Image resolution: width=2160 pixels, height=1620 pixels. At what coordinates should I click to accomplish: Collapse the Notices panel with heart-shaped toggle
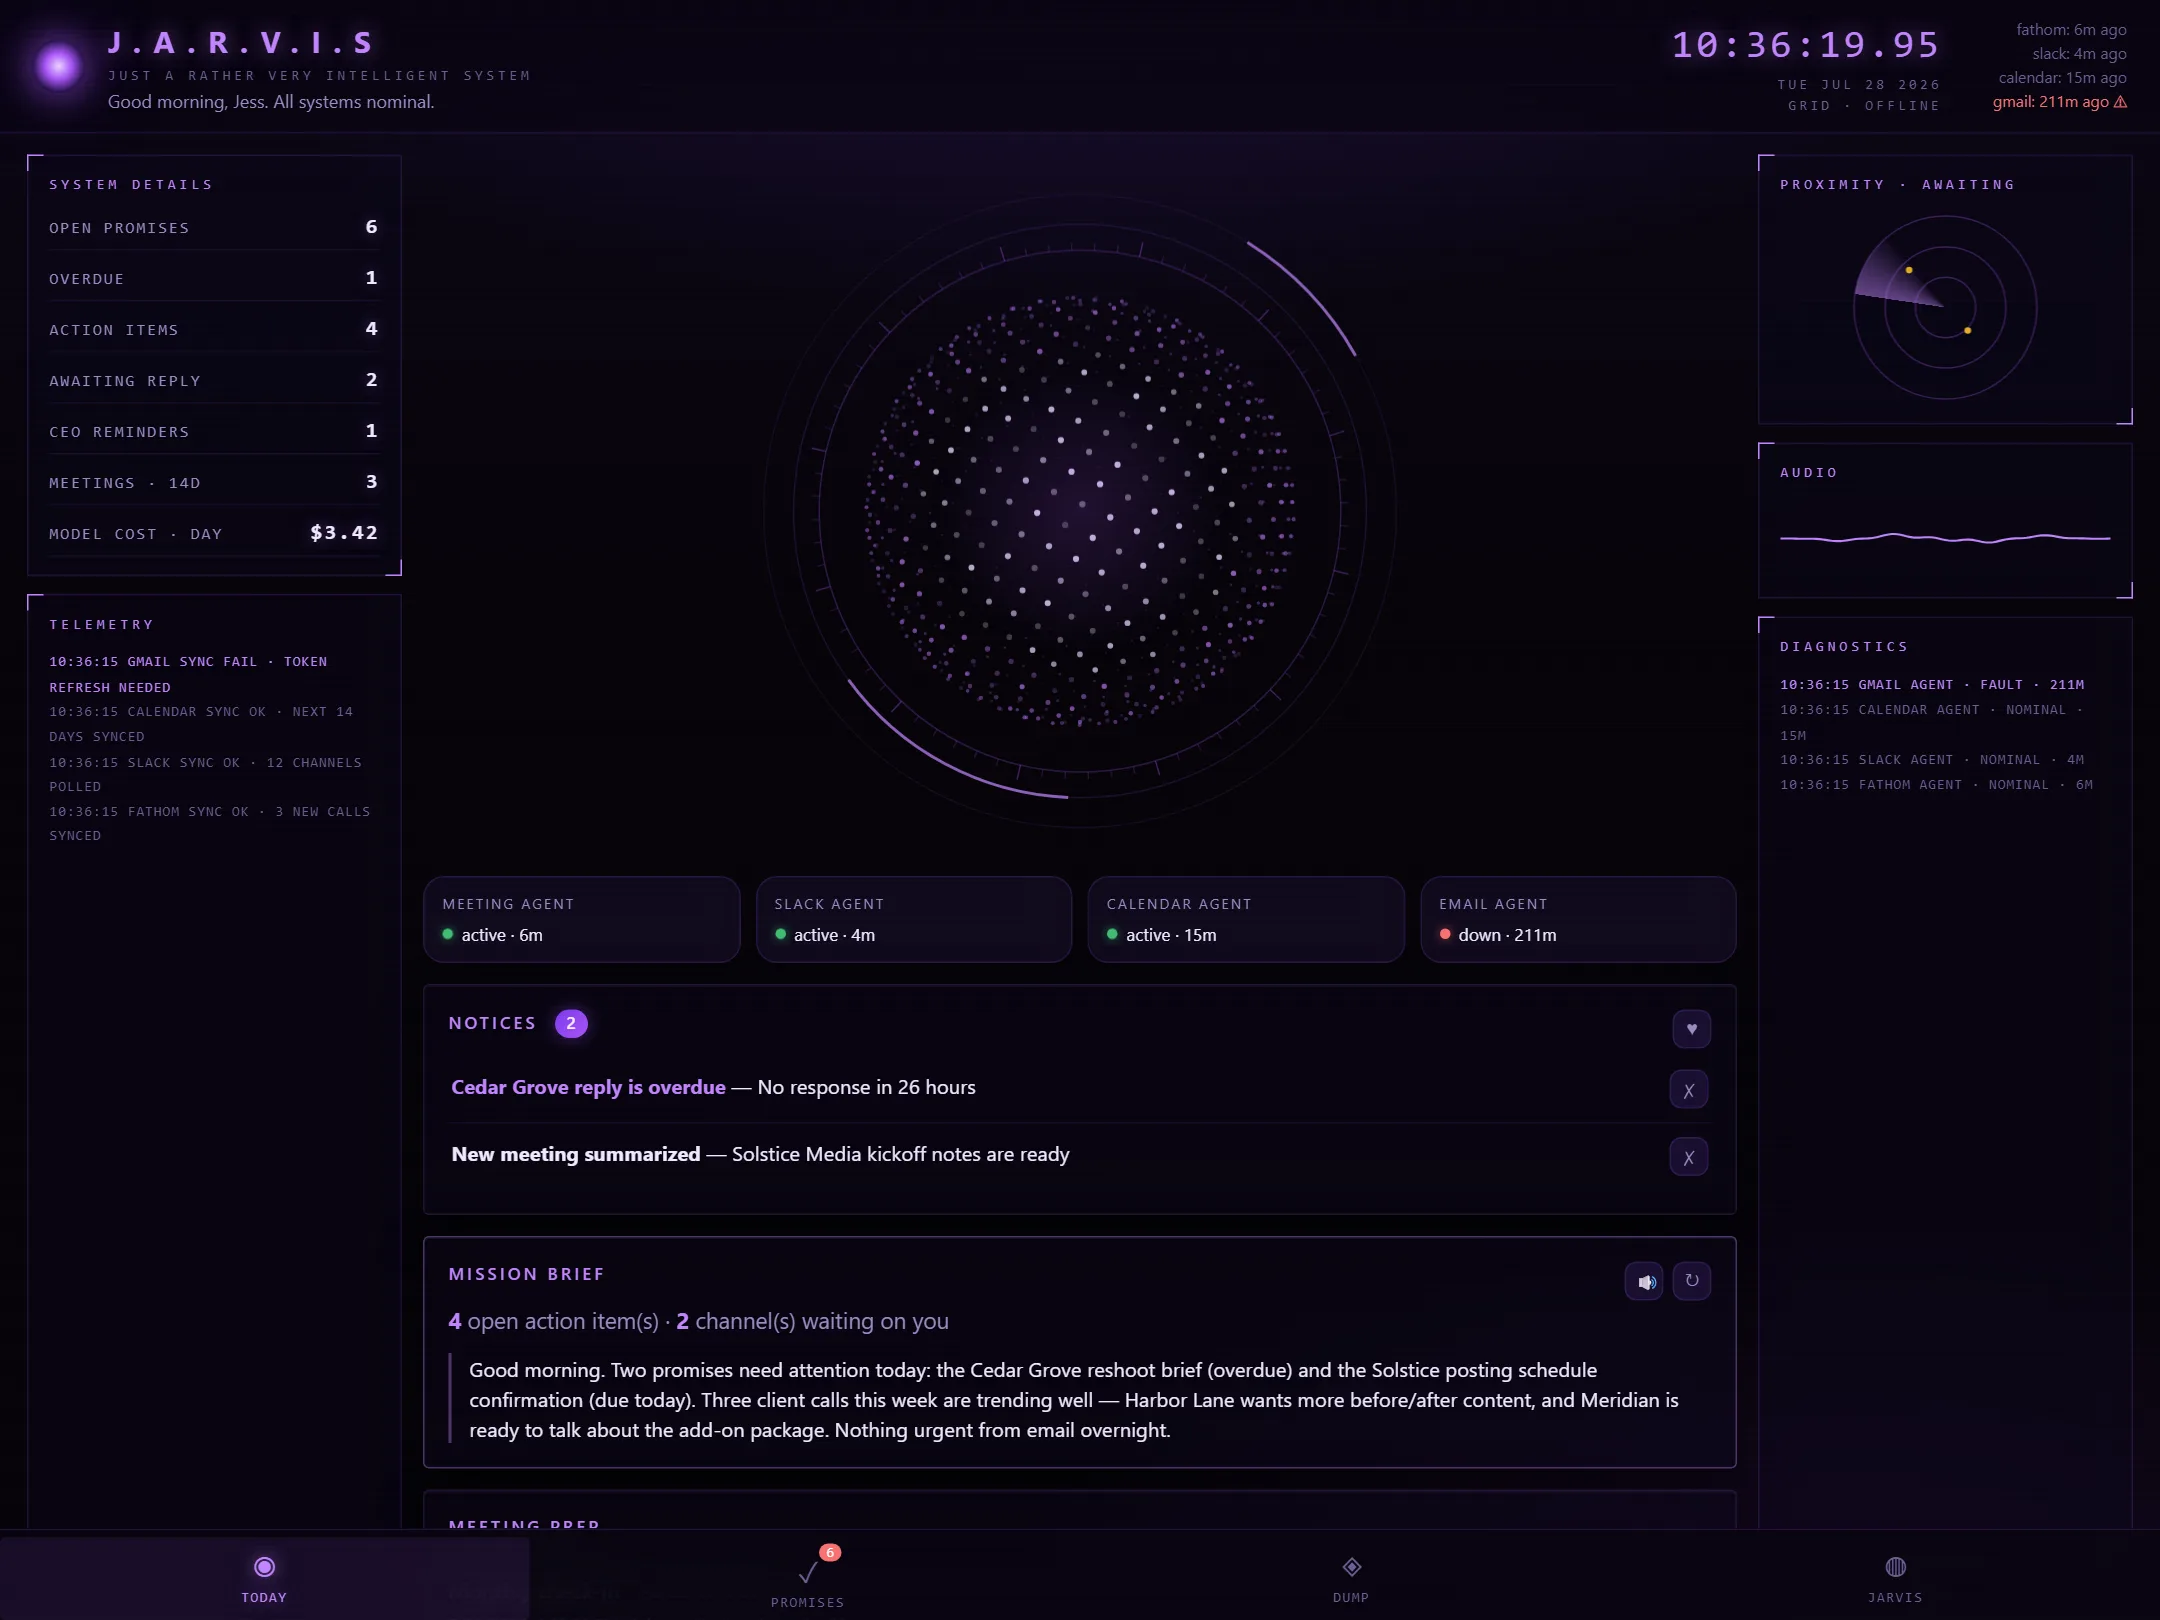[x=1691, y=1029]
